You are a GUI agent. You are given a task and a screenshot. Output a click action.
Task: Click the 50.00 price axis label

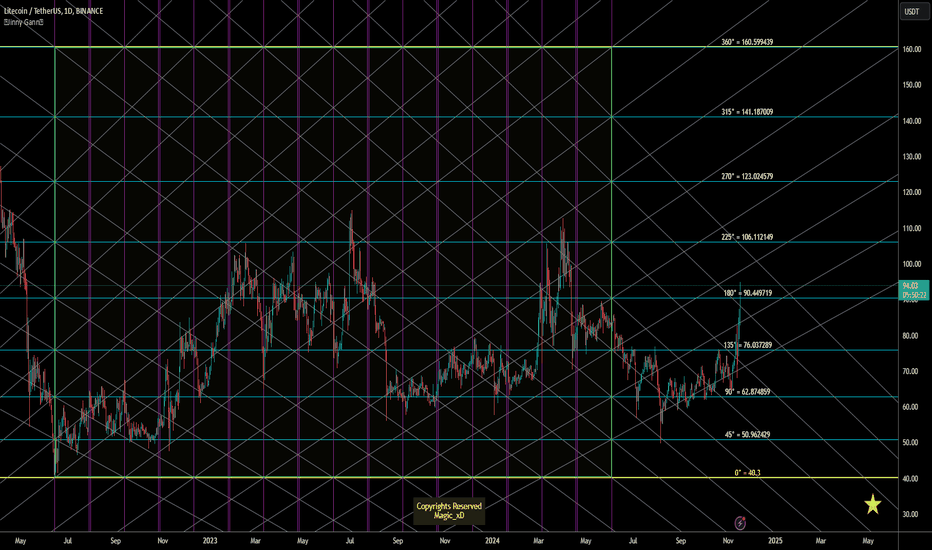(912, 443)
